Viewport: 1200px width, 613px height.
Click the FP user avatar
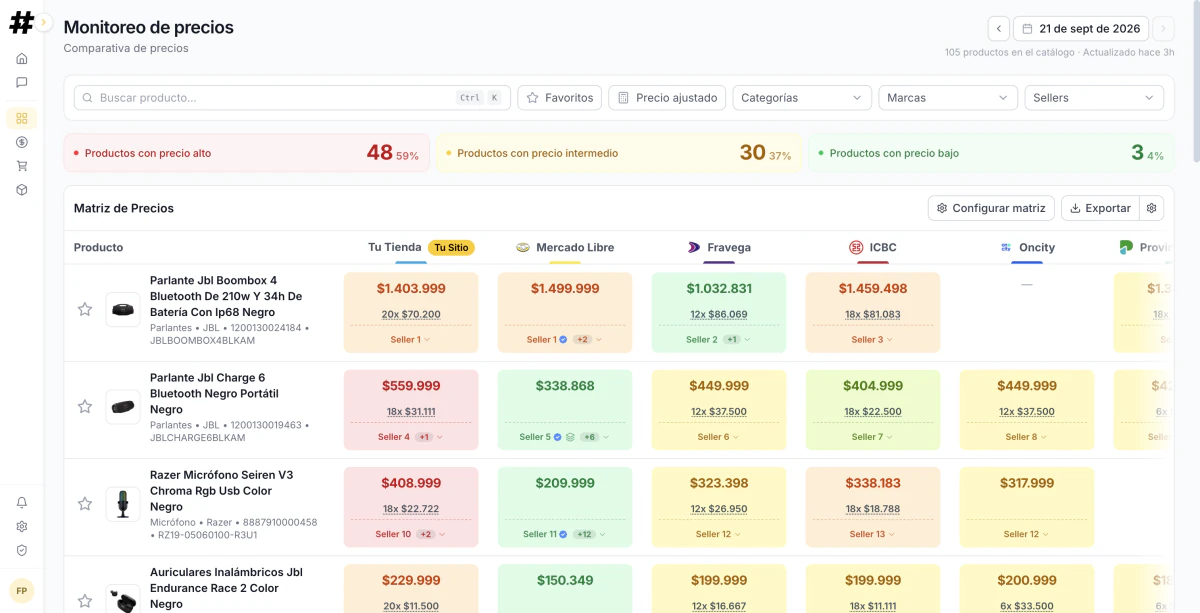click(22, 591)
